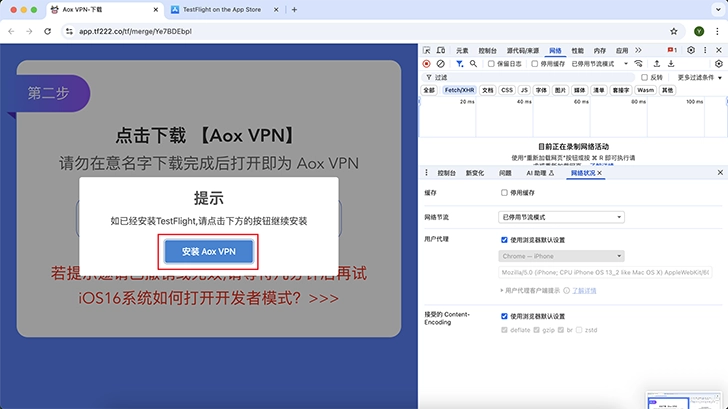
Task: Close the DevTools panel
Action: click(719, 50)
